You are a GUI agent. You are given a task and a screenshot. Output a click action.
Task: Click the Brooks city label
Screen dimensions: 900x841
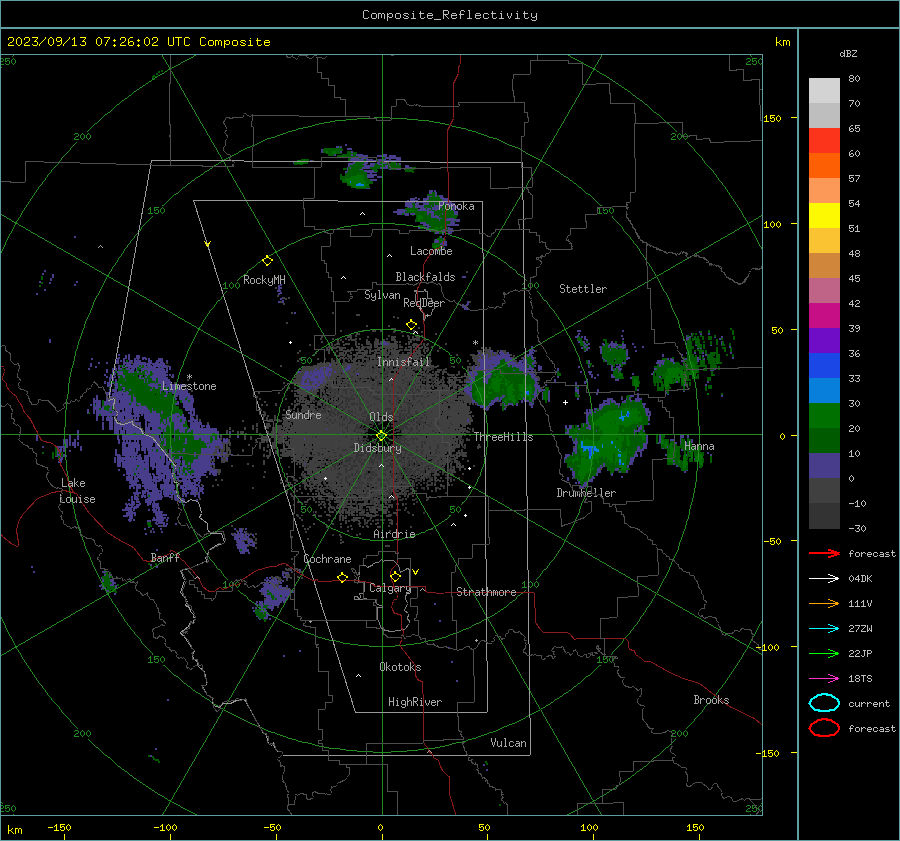point(711,700)
